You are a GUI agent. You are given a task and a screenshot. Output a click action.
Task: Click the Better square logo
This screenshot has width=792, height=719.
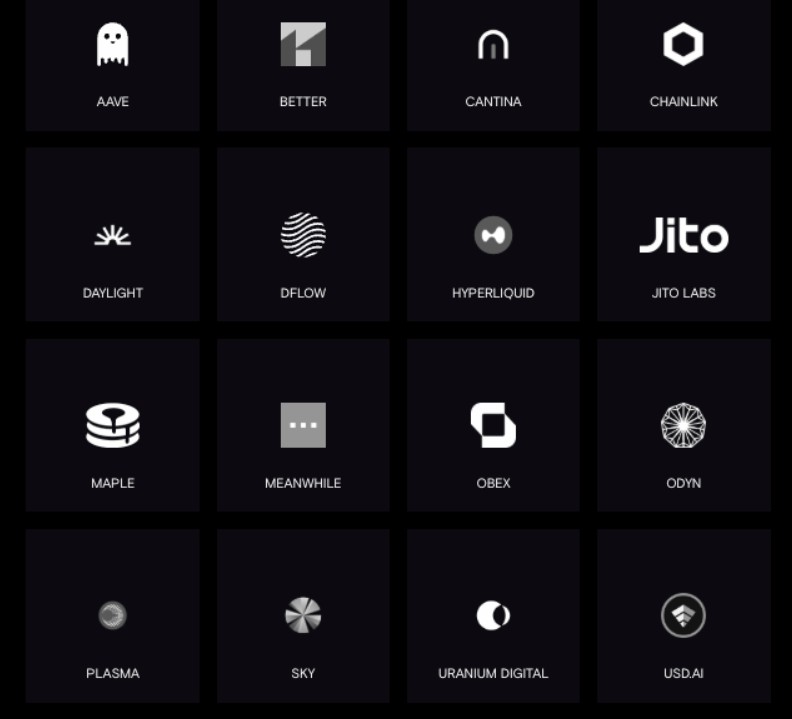pos(303,44)
